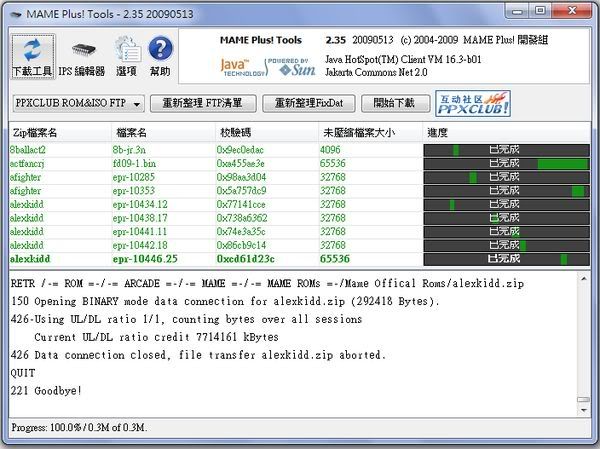Viewport: 600px width, 449px height.
Task: Click progress bar for 8ballact2 row
Action: [506, 150]
